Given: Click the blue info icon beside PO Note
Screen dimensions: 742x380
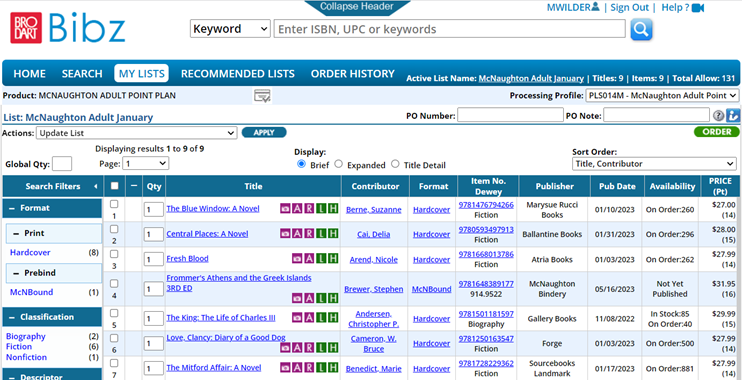Looking at the screenshot, I should 733,115.
